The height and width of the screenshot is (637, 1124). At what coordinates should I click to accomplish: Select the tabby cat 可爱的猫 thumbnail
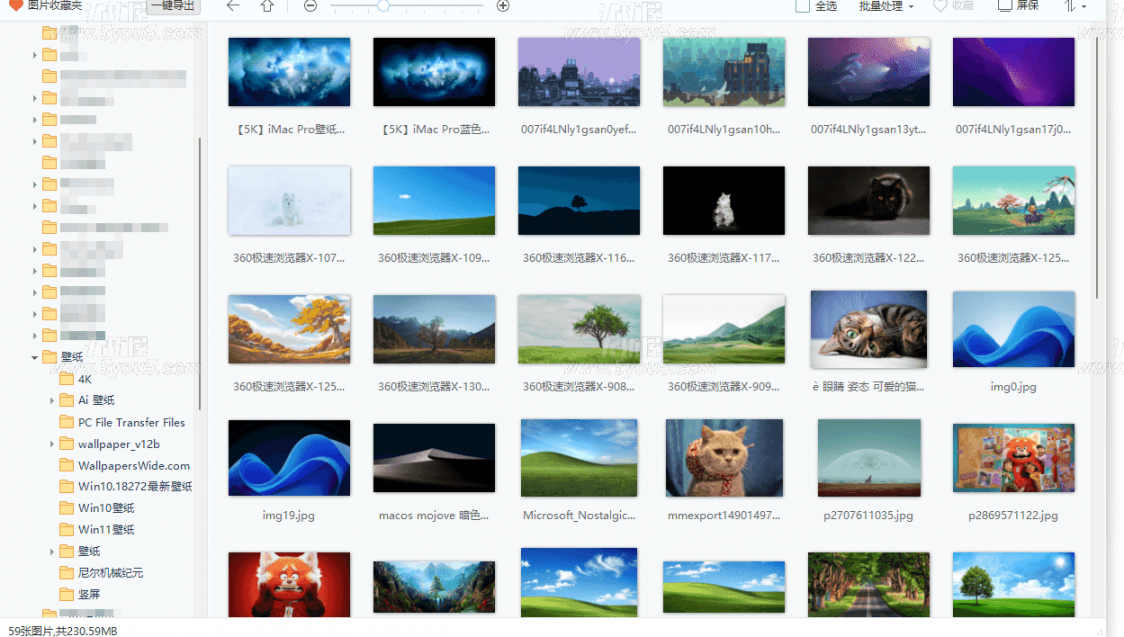pos(868,329)
